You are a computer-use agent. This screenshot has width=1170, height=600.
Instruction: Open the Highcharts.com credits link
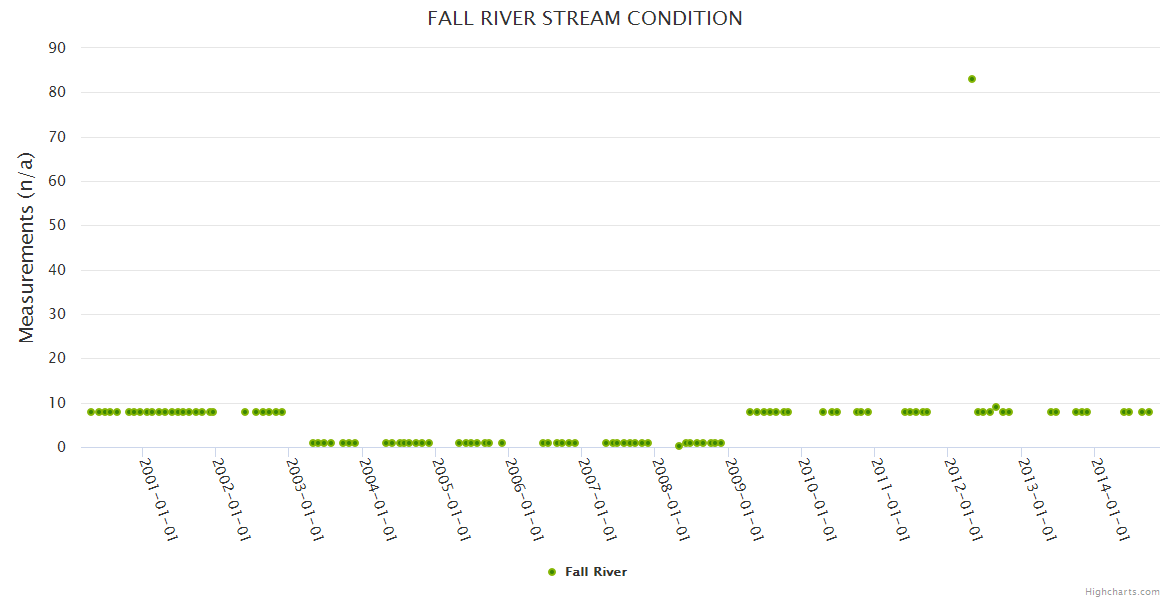pos(1122,592)
